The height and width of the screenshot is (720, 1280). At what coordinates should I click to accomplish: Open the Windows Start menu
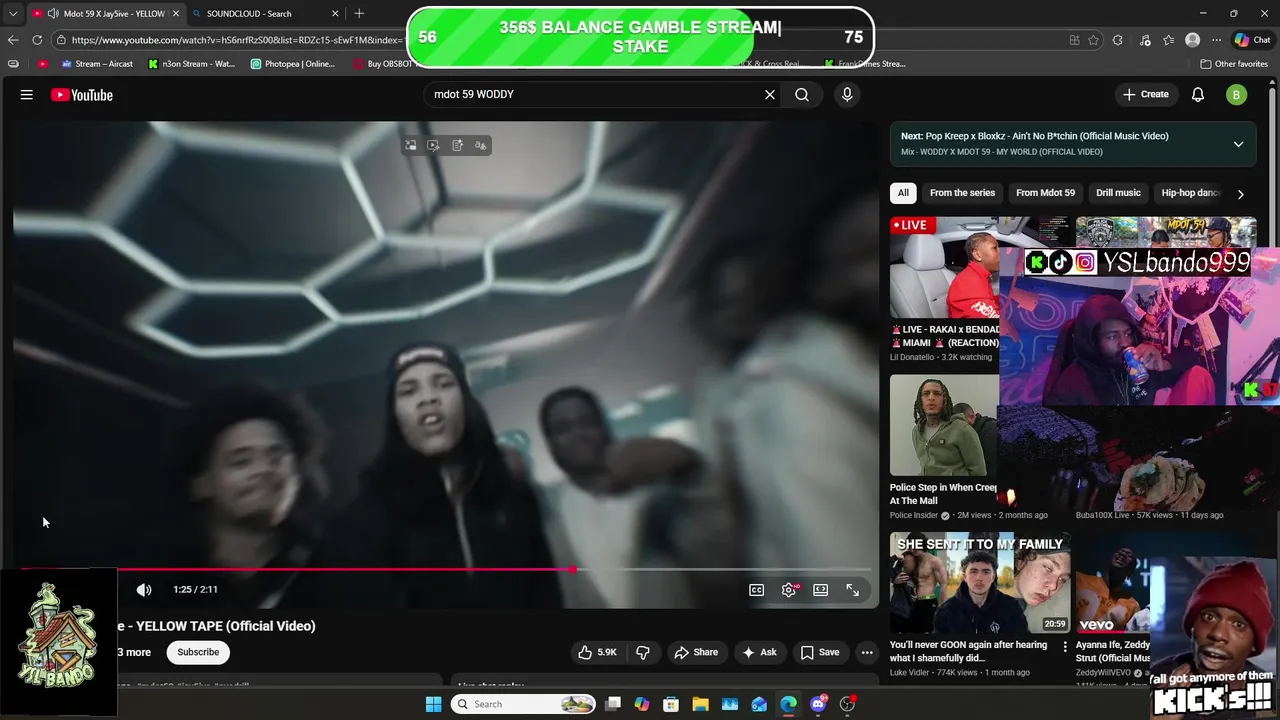(x=433, y=704)
